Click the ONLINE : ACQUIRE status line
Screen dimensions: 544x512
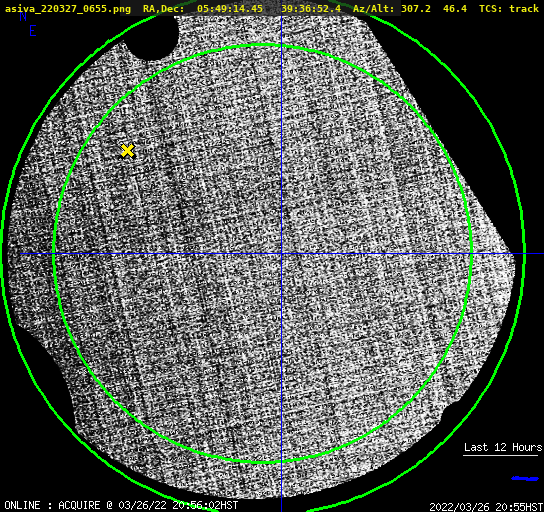coord(121,505)
